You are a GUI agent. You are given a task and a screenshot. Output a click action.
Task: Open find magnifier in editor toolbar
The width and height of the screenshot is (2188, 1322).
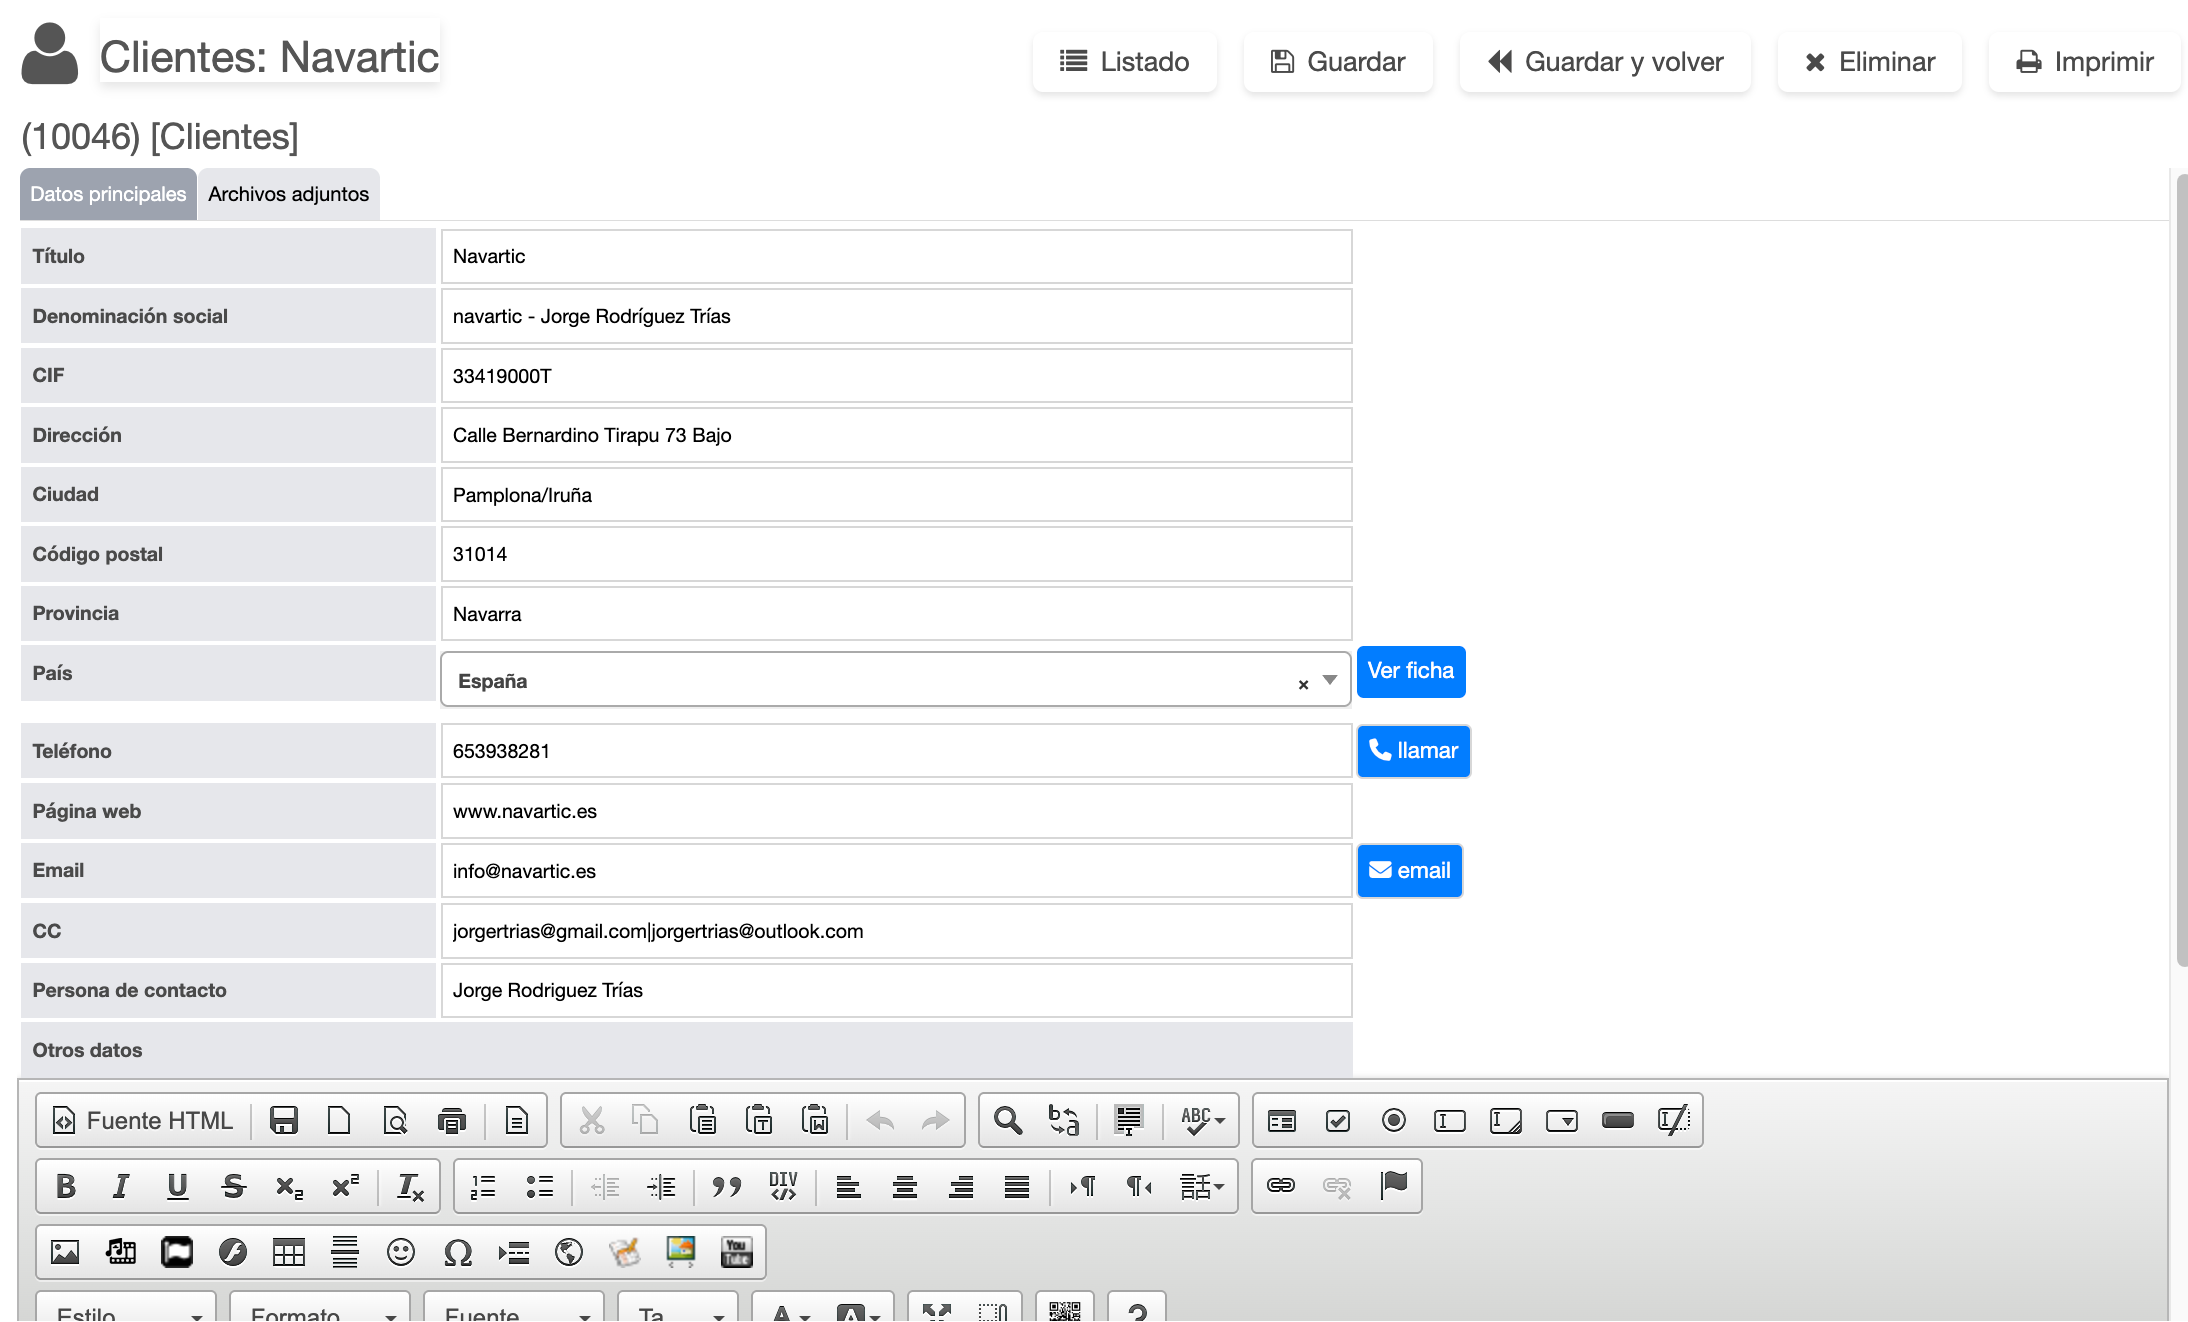1008,1120
